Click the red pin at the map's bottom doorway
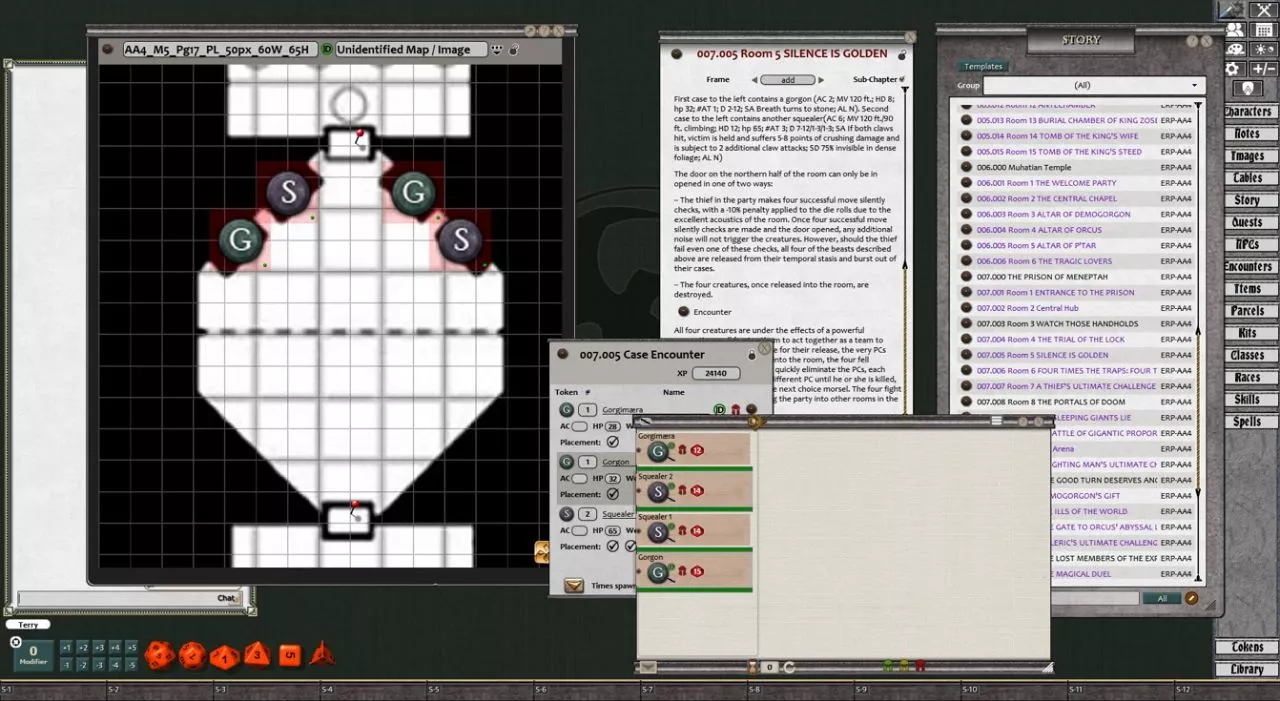 pos(356,511)
